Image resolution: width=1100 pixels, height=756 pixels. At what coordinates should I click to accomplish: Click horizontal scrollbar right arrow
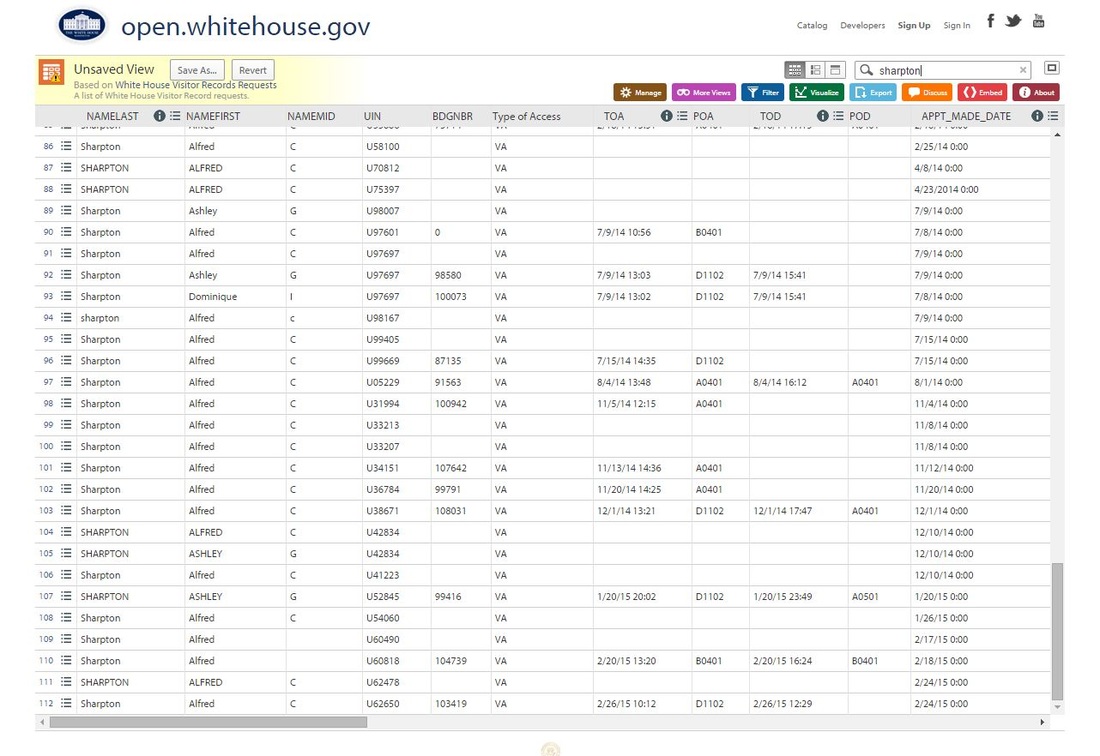point(1042,722)
